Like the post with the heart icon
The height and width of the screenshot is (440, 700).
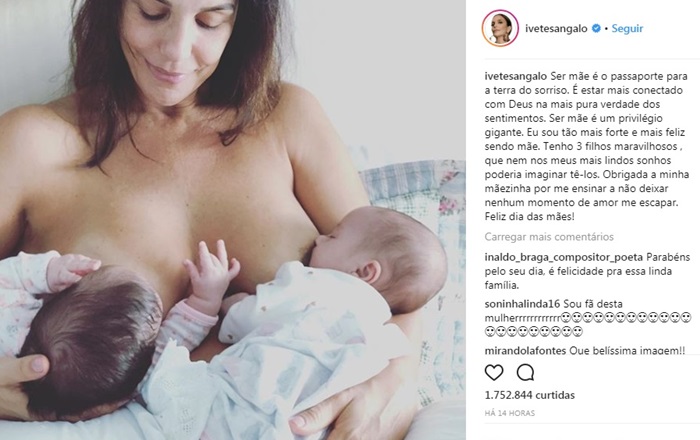(494, 372)
